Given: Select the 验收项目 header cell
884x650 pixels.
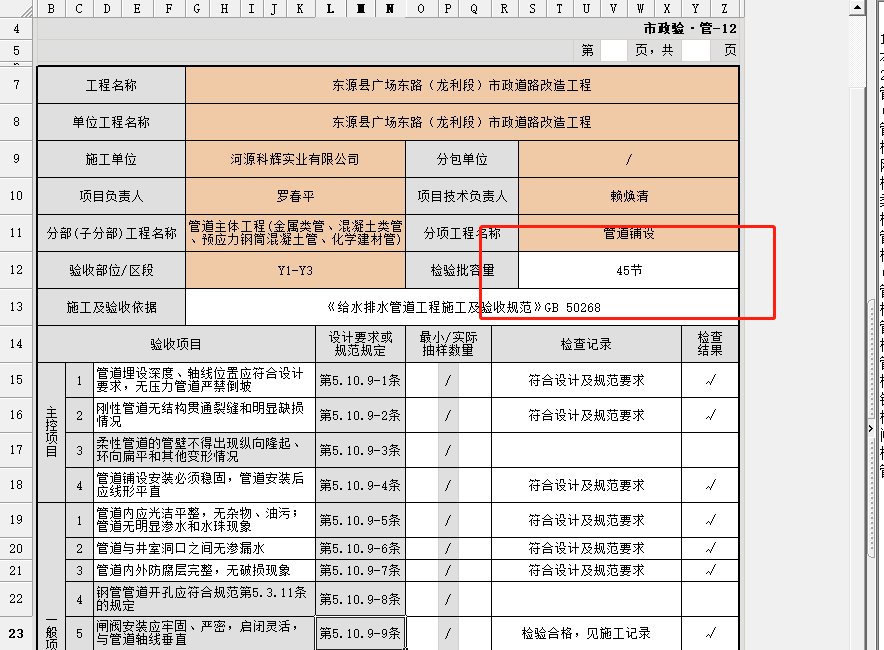Looking at the screenshot, I should tap(176, 344).
